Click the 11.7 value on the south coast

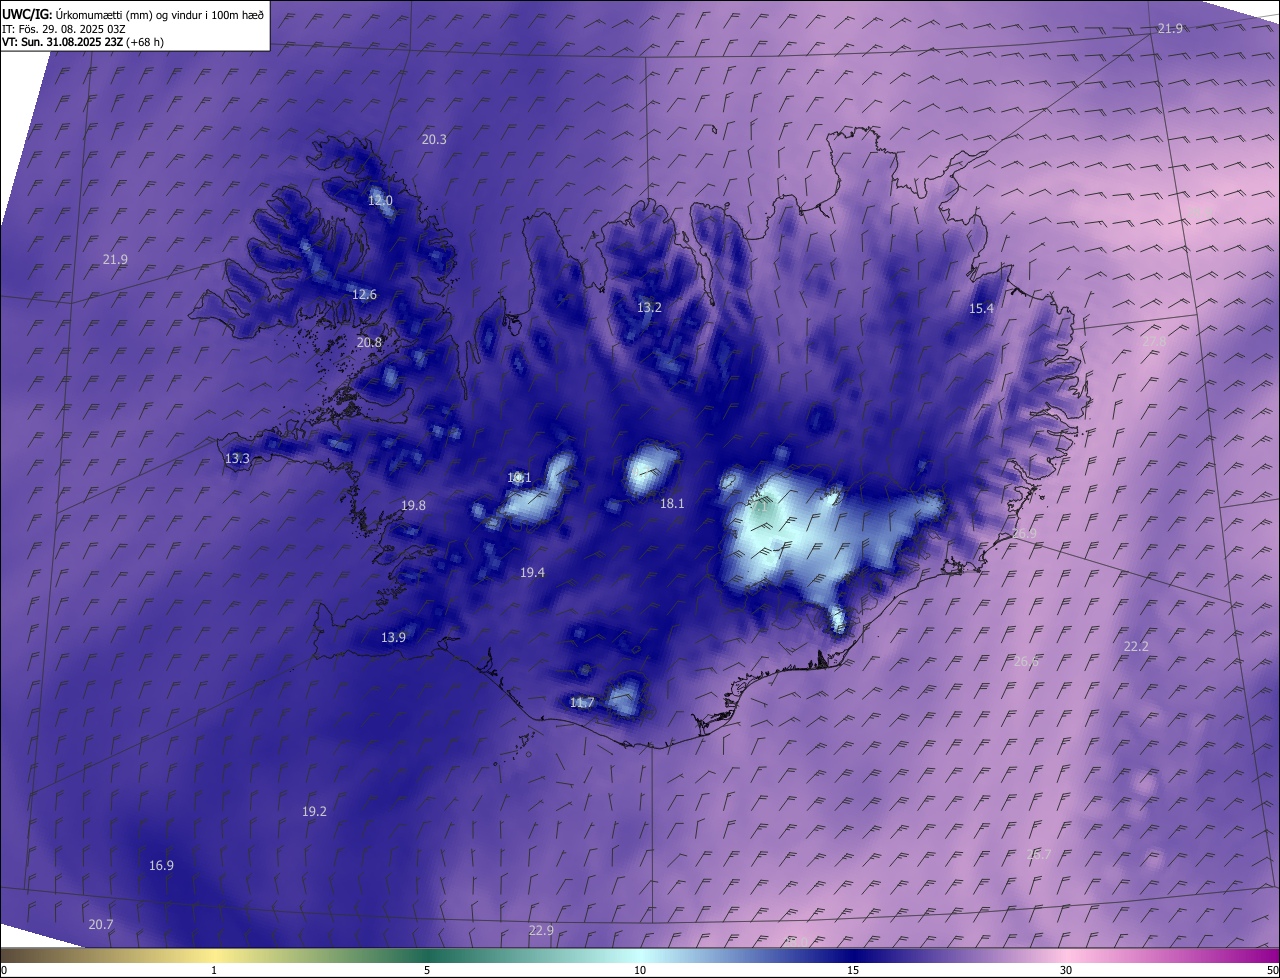[582, 703]
